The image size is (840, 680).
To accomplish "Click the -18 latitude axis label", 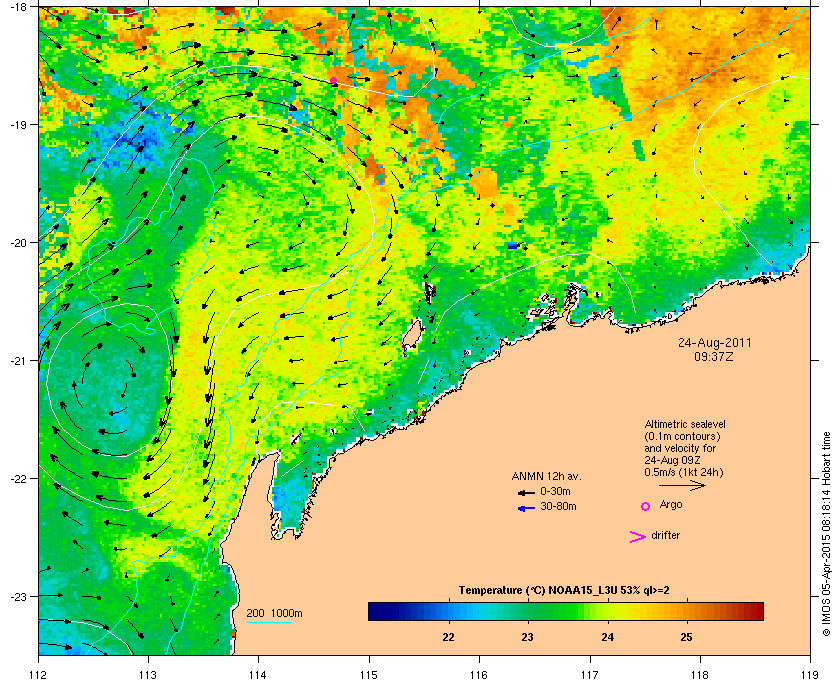I will click(x=18, y=6).
